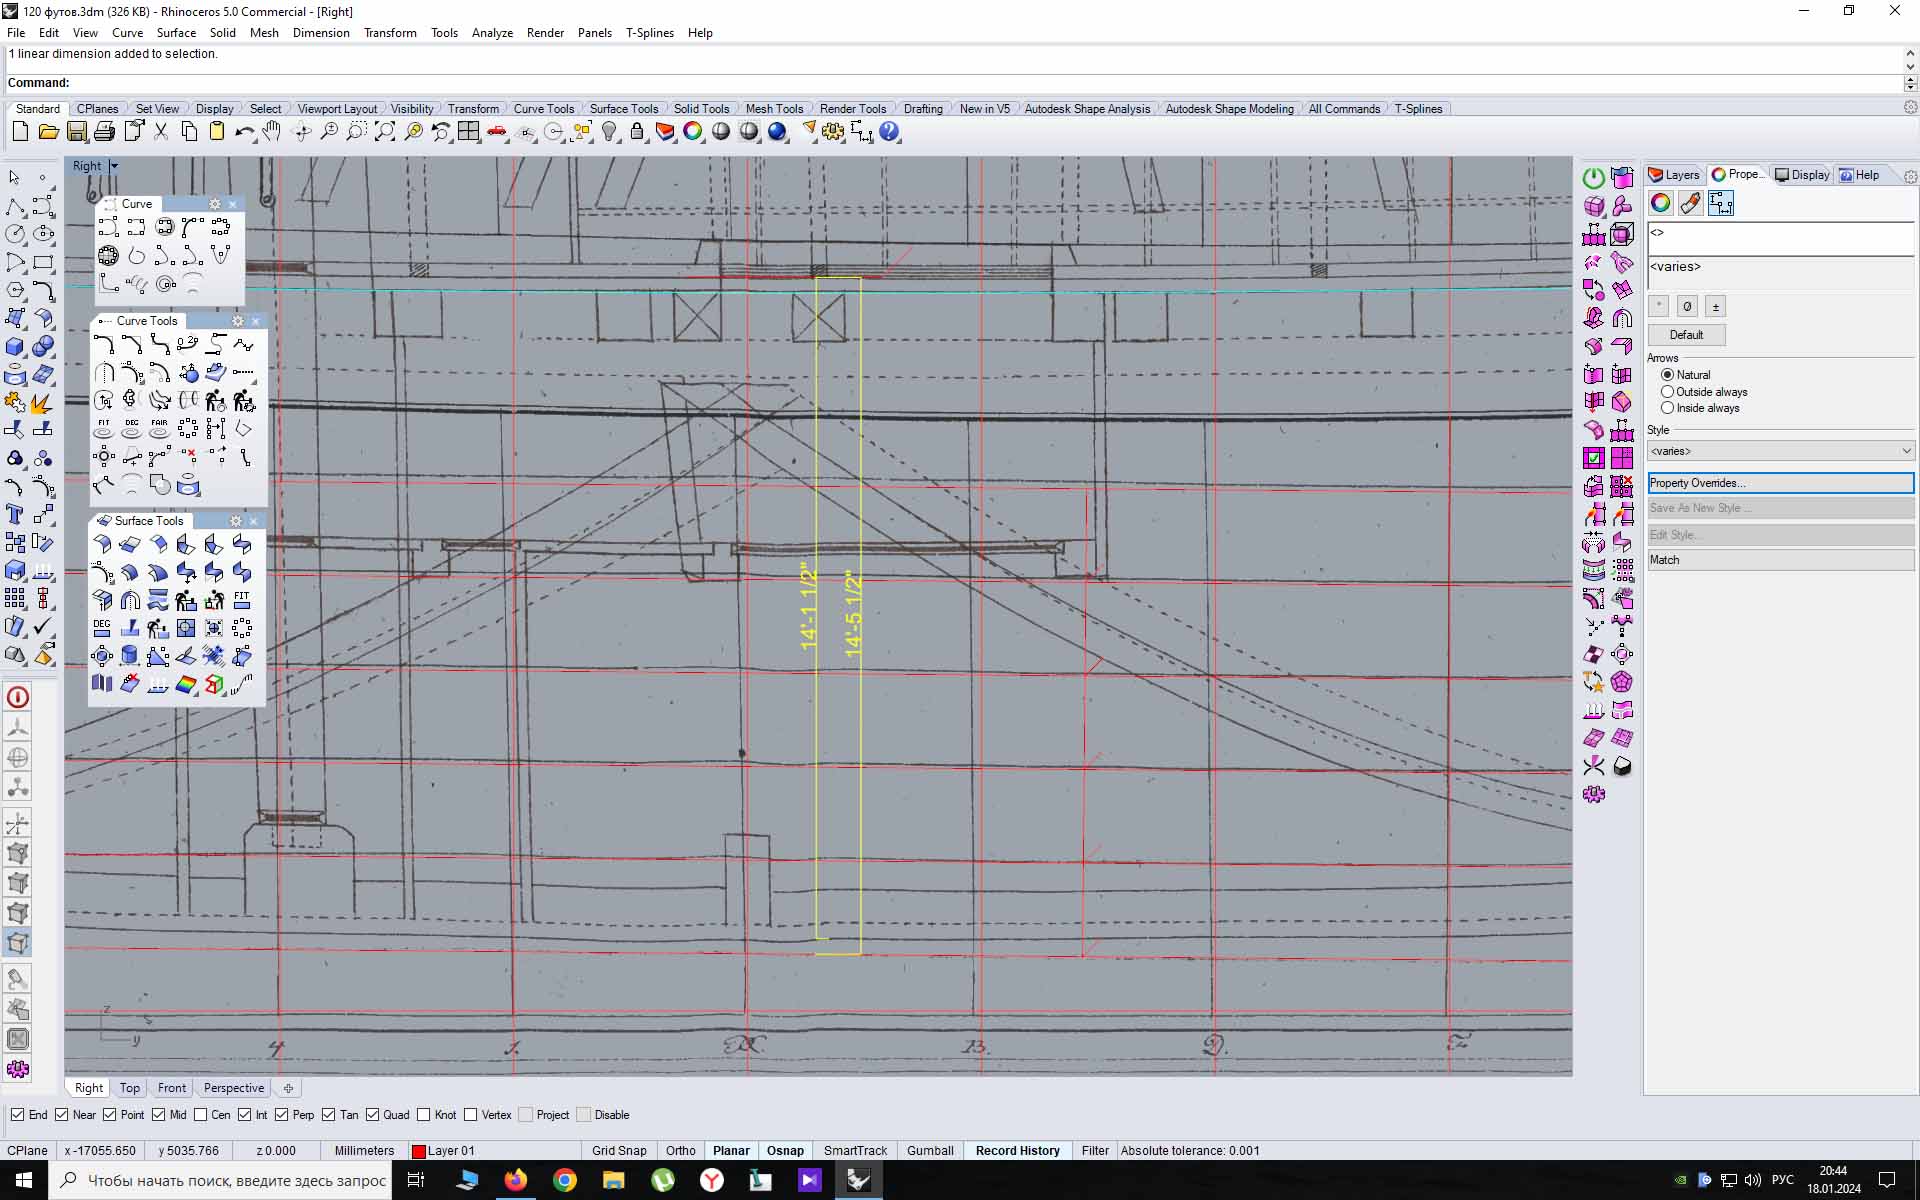Open the Material paint tube icon

[x=1690, y=203]
